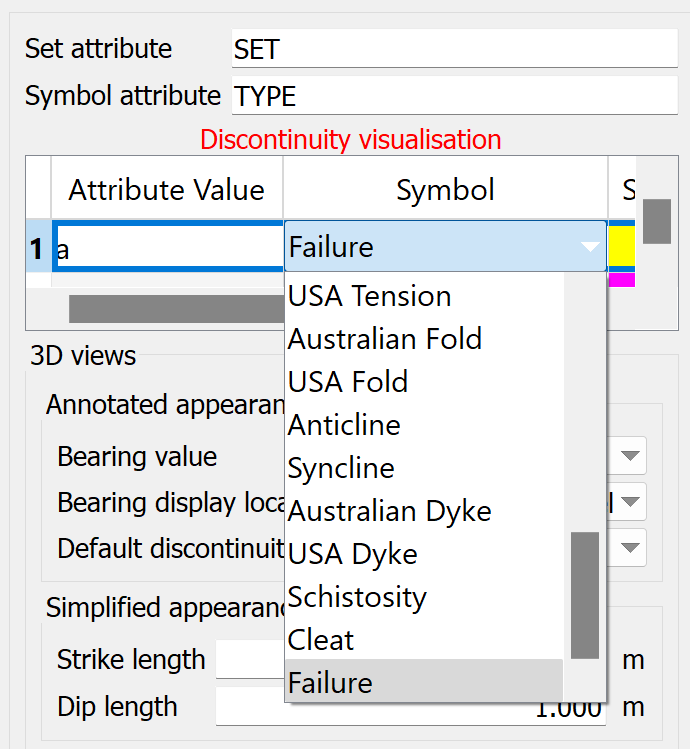Click the symbol list vertical scrollbar
This screenshot has height=749, width=690.
pyautogui.click(x=584, y=595)
